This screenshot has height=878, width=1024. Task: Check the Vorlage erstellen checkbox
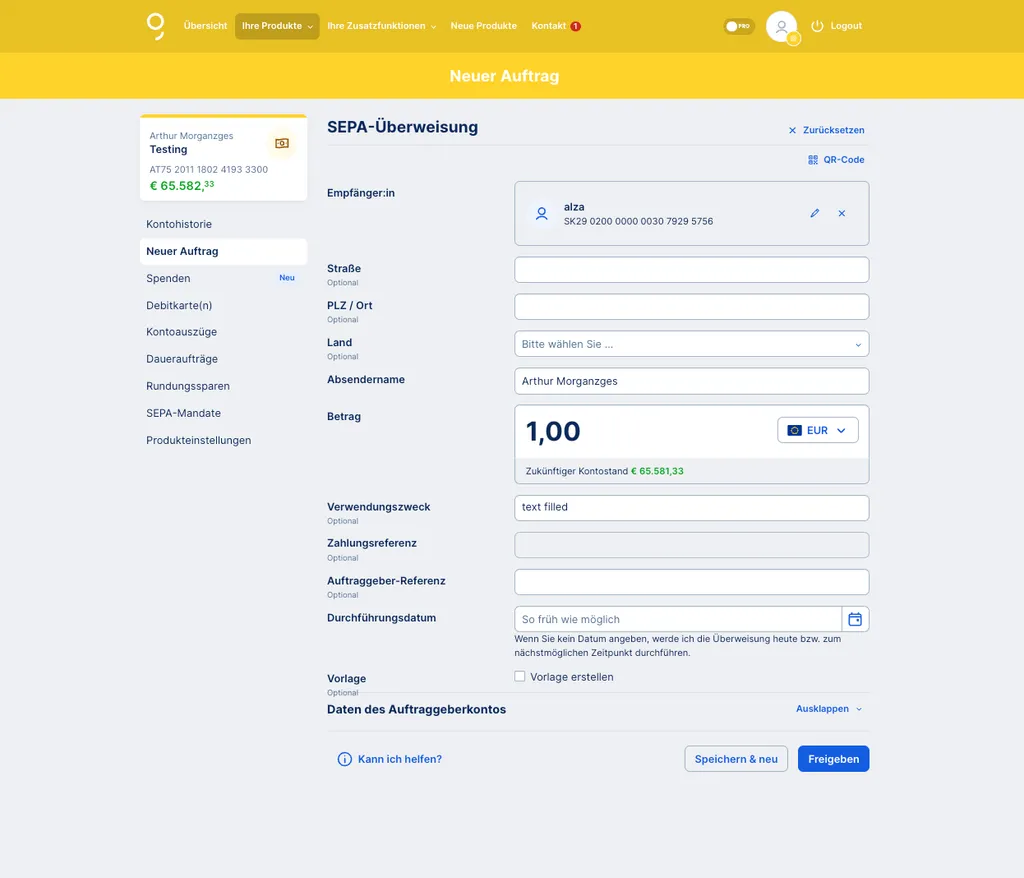tap(520, 676)
